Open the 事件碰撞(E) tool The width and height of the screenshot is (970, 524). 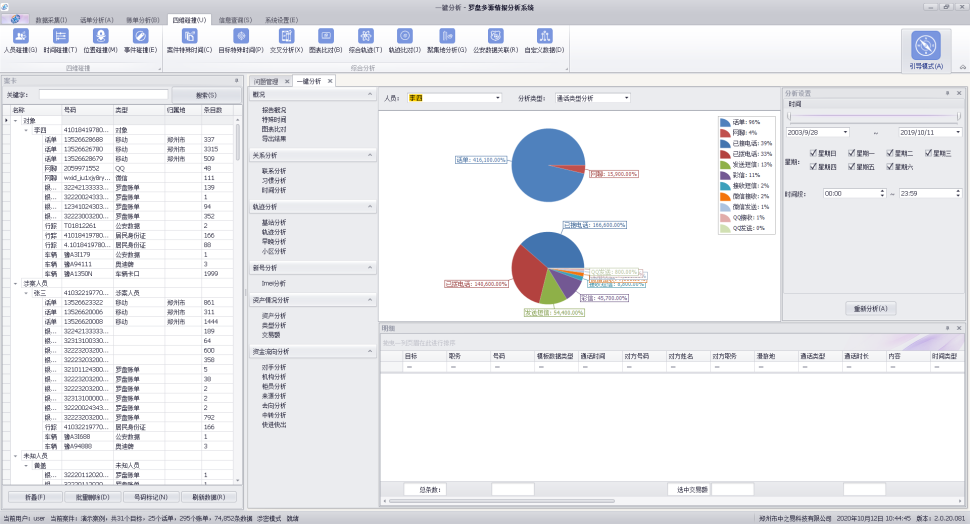(140, 41)
